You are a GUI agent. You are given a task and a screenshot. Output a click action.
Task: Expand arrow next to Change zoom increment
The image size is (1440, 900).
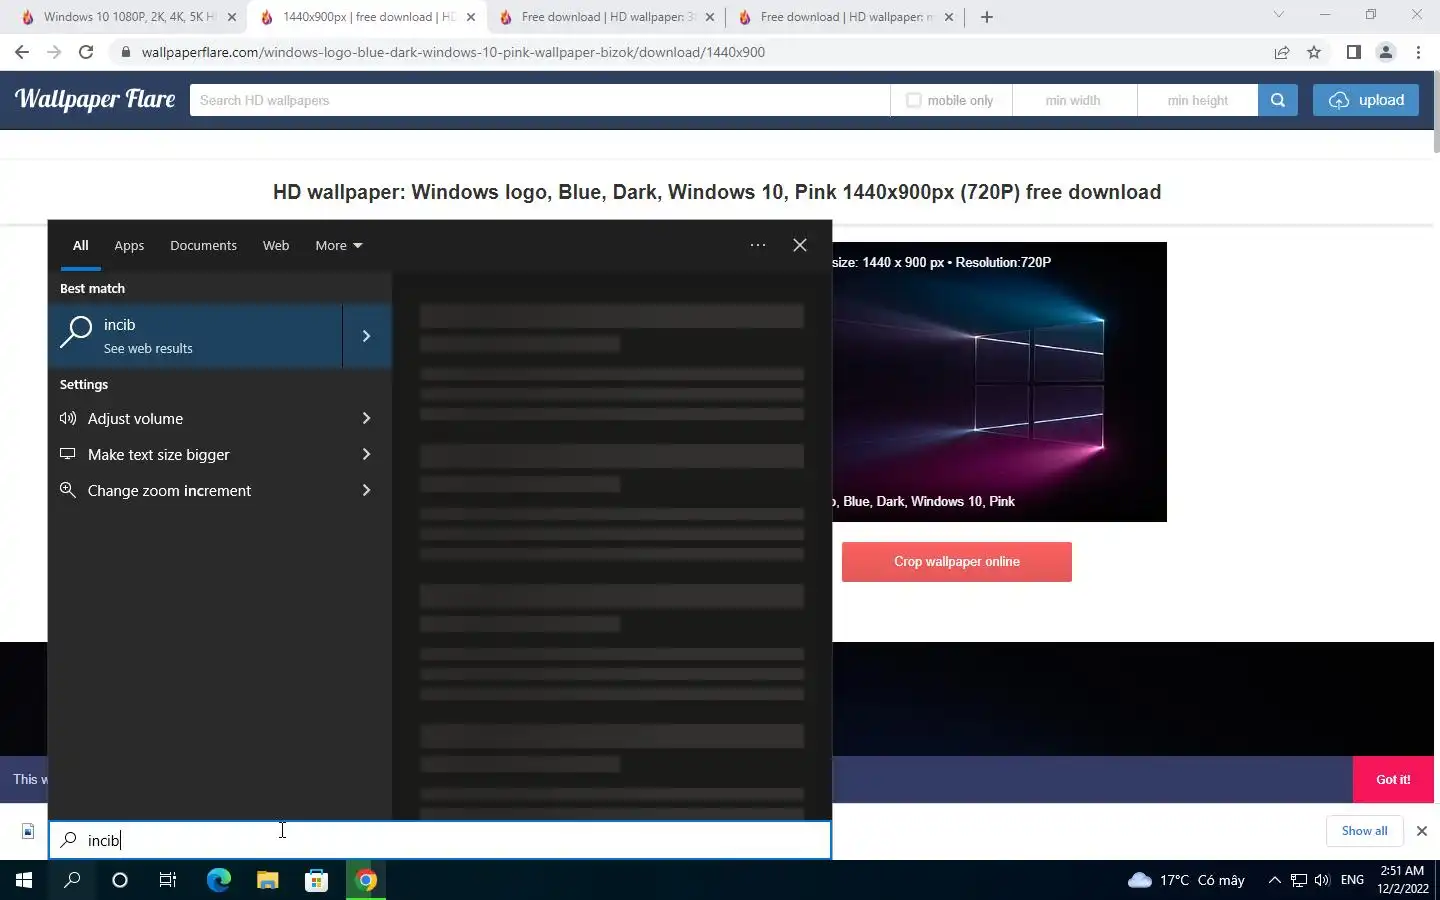point(366,490)
